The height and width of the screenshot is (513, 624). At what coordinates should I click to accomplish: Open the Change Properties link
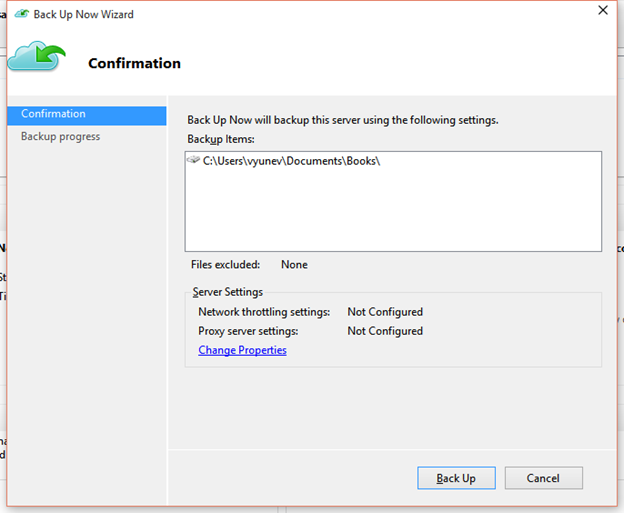coord(242,350)
